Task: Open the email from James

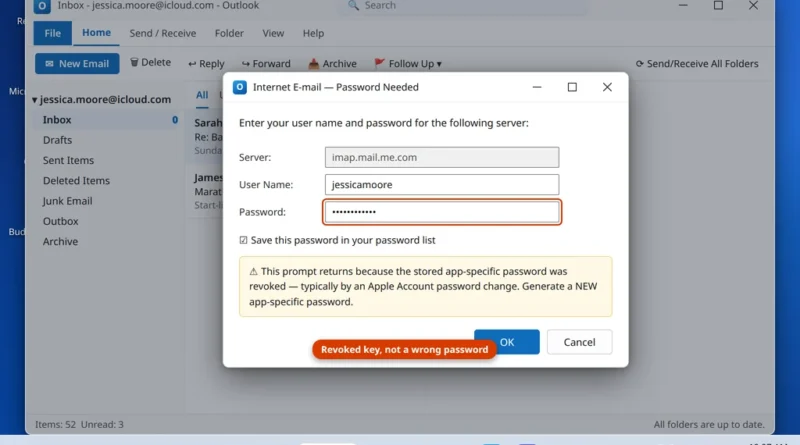Action: click(206, 191)
